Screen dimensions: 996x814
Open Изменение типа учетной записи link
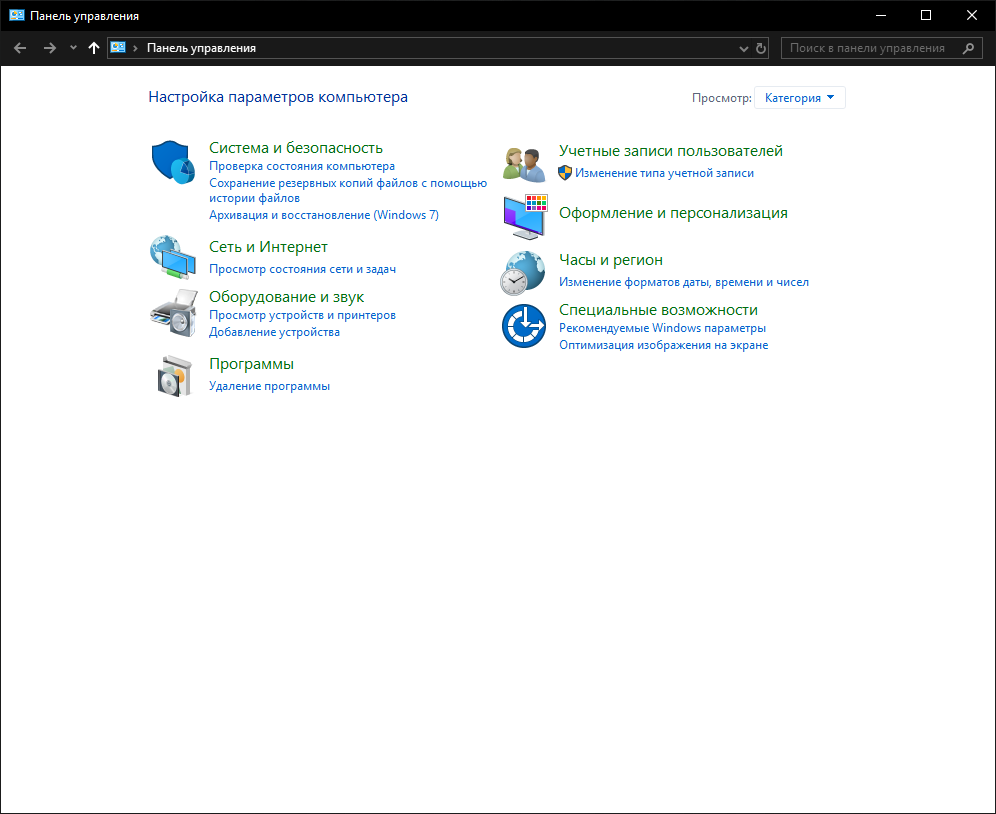664,173
